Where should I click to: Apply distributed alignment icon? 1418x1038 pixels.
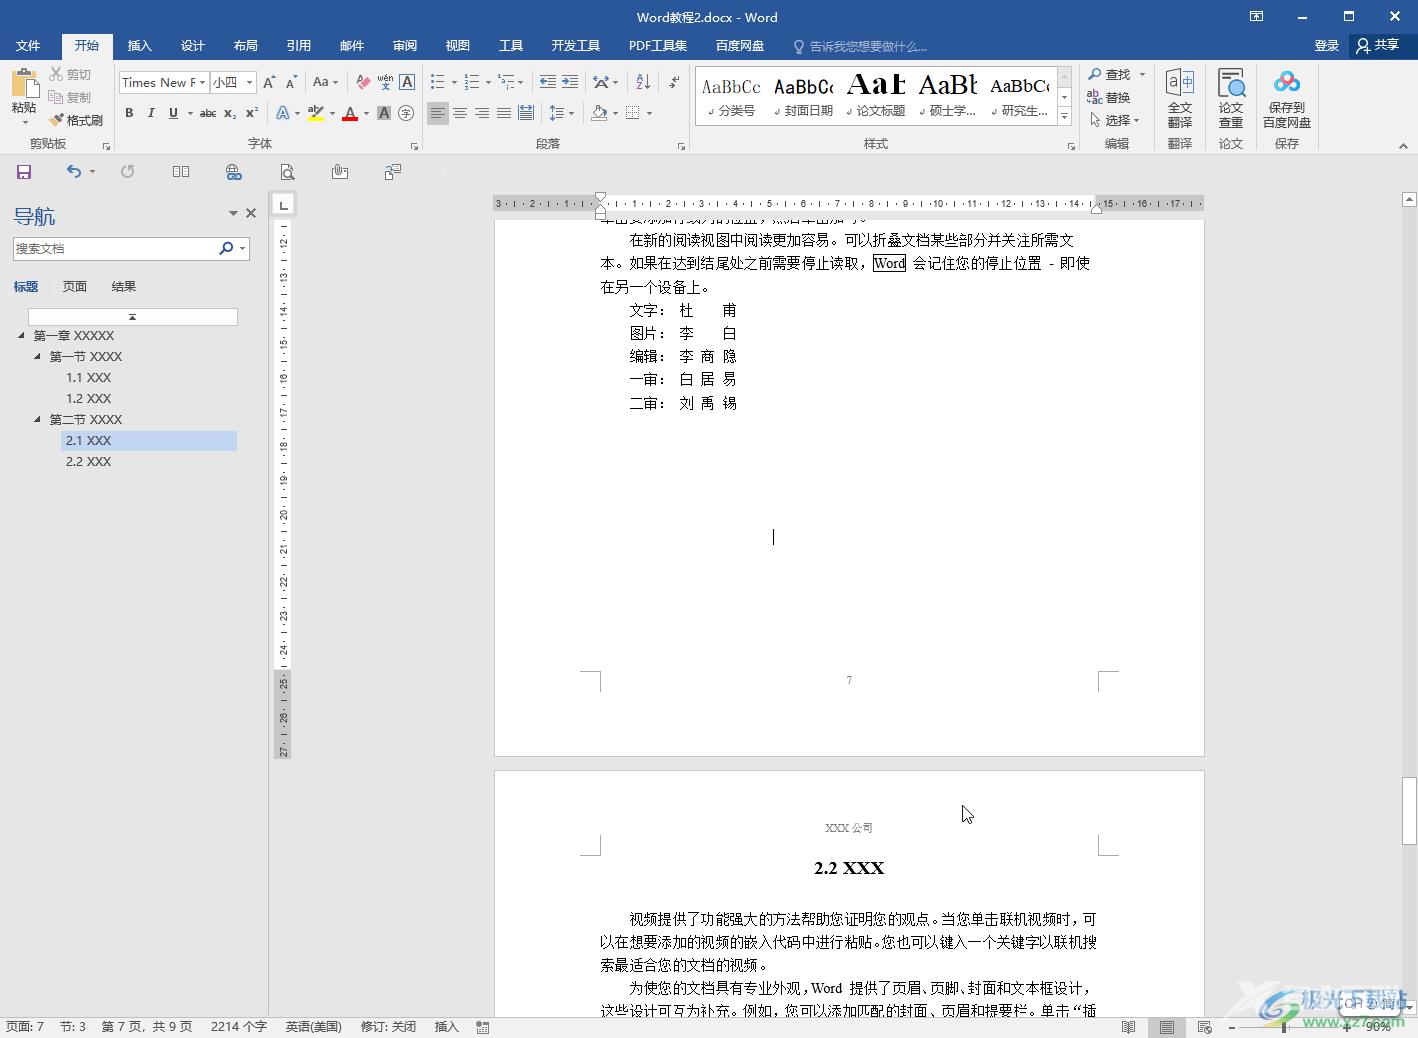pyautogui.click(x=526, y=113)
